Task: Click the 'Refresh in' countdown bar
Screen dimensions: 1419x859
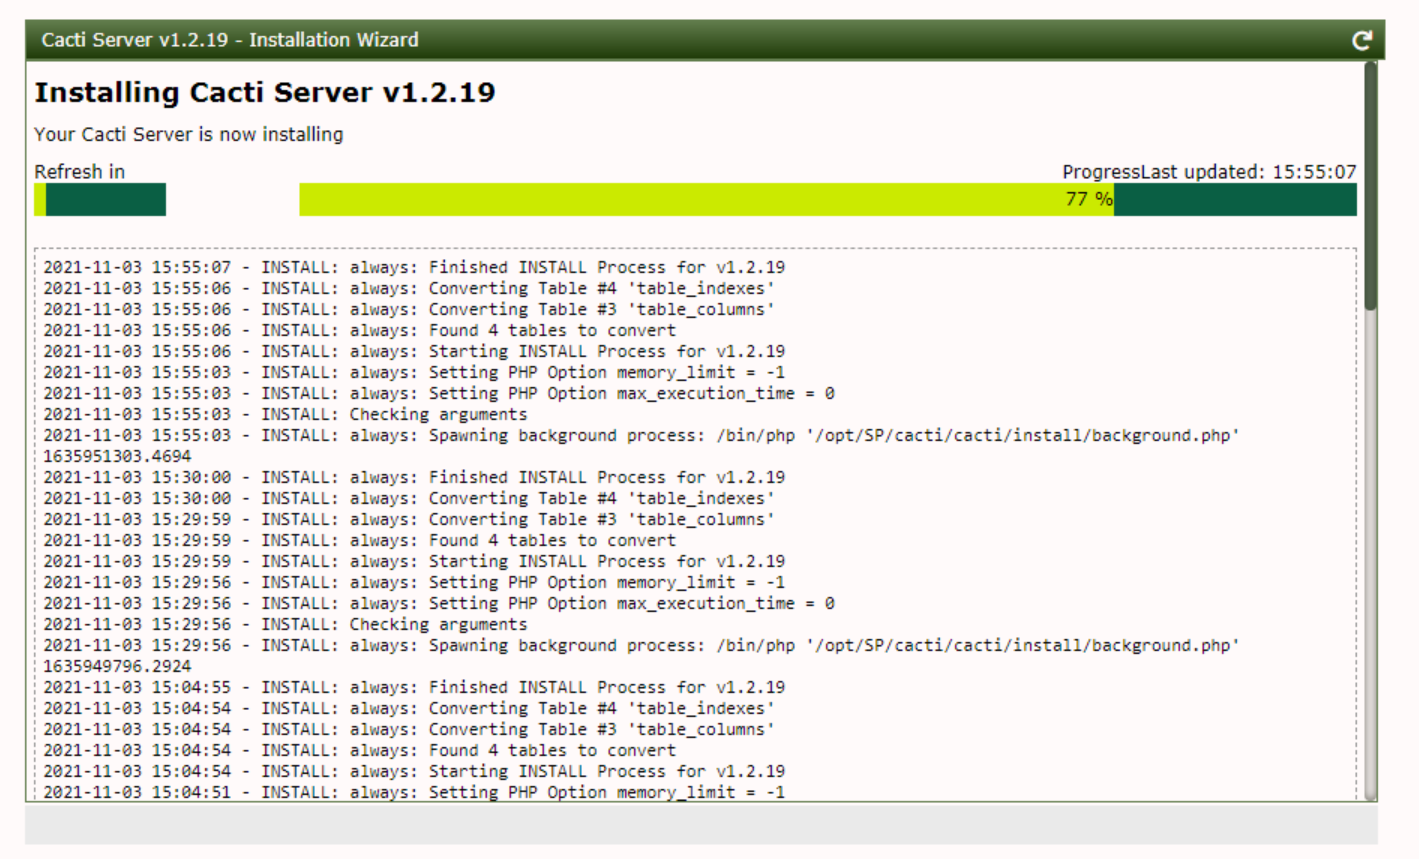Action: [100, 200]
